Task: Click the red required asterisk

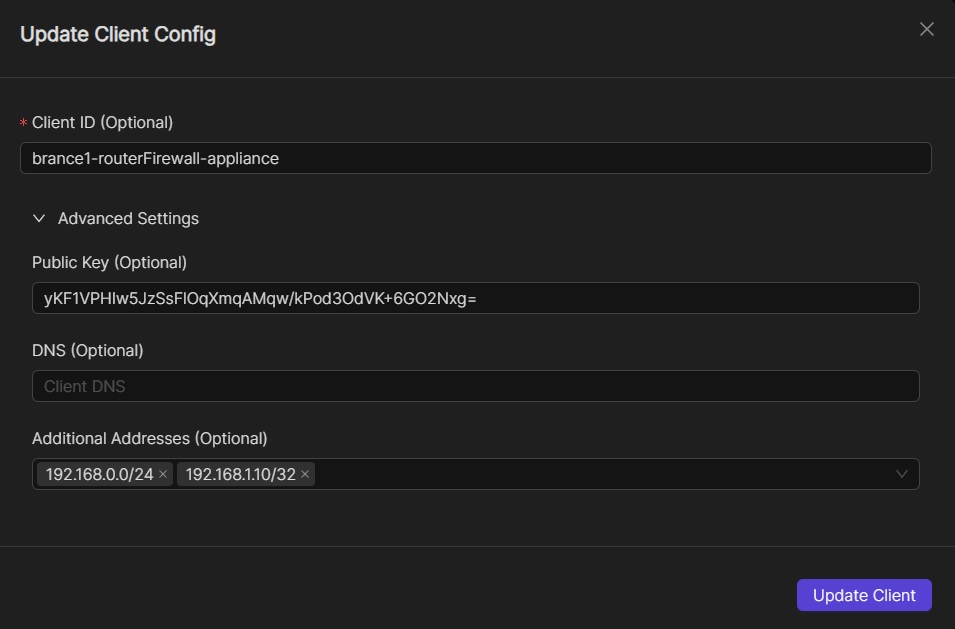Action: point(23,123)
